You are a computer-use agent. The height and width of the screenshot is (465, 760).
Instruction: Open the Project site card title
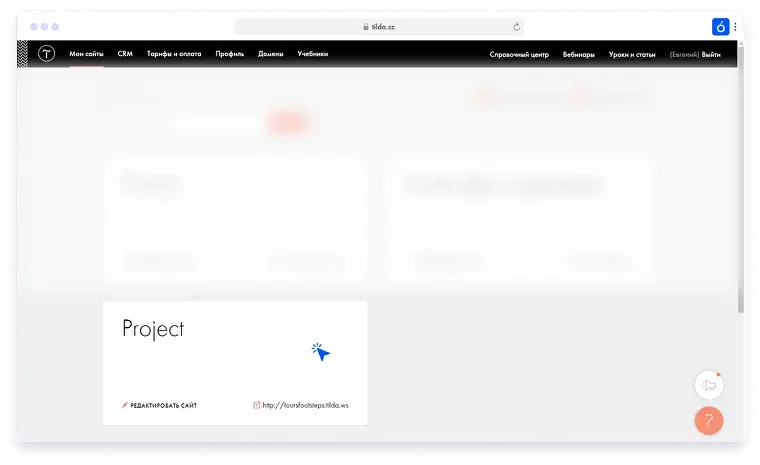pos(153,329)
